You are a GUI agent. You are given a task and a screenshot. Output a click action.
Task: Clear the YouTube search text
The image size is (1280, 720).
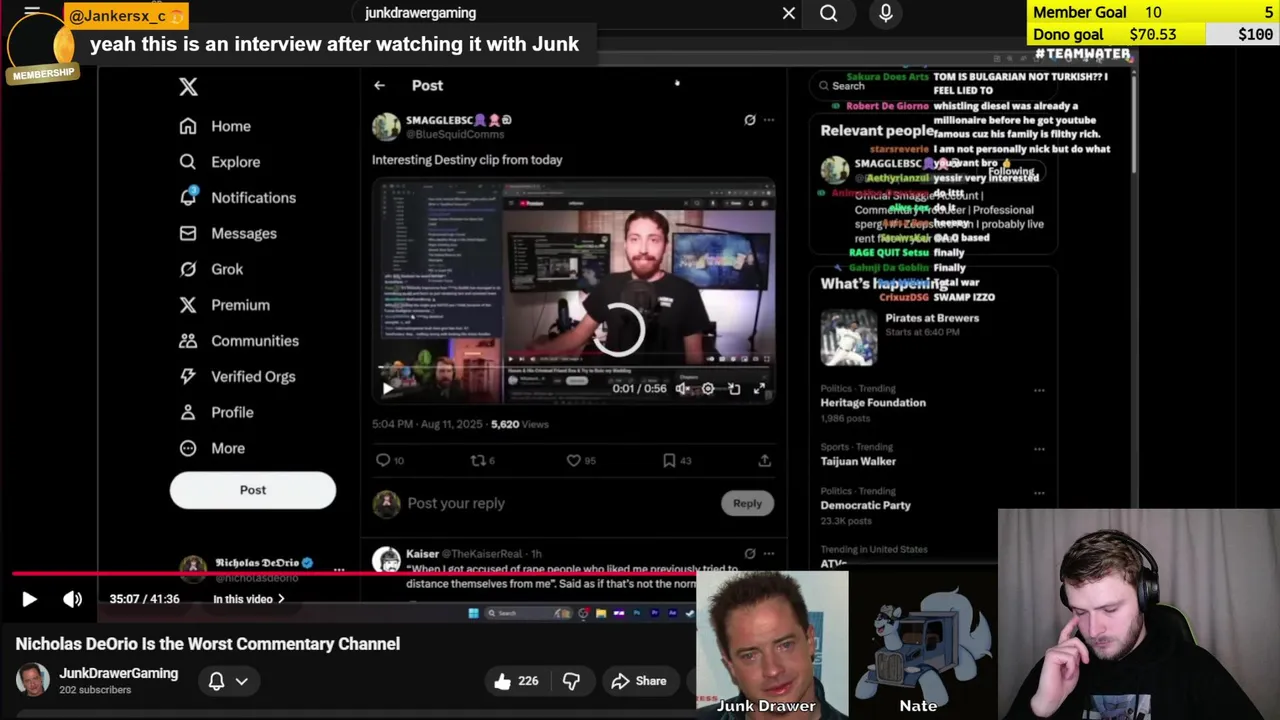(789, 13)
